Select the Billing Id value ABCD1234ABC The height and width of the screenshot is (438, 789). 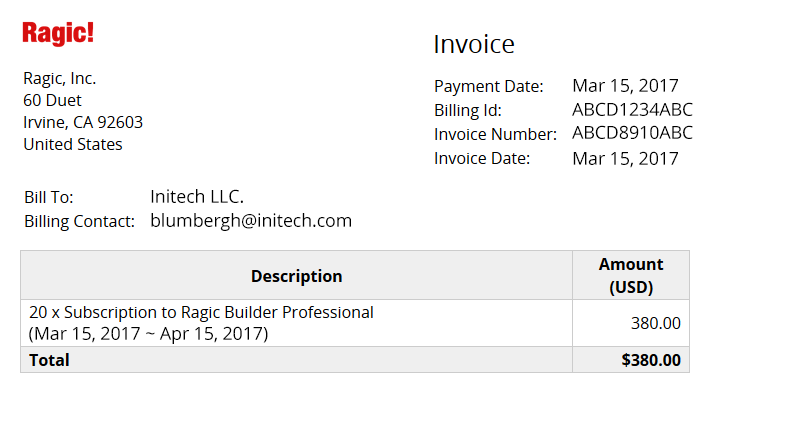(x=633, y=109)
